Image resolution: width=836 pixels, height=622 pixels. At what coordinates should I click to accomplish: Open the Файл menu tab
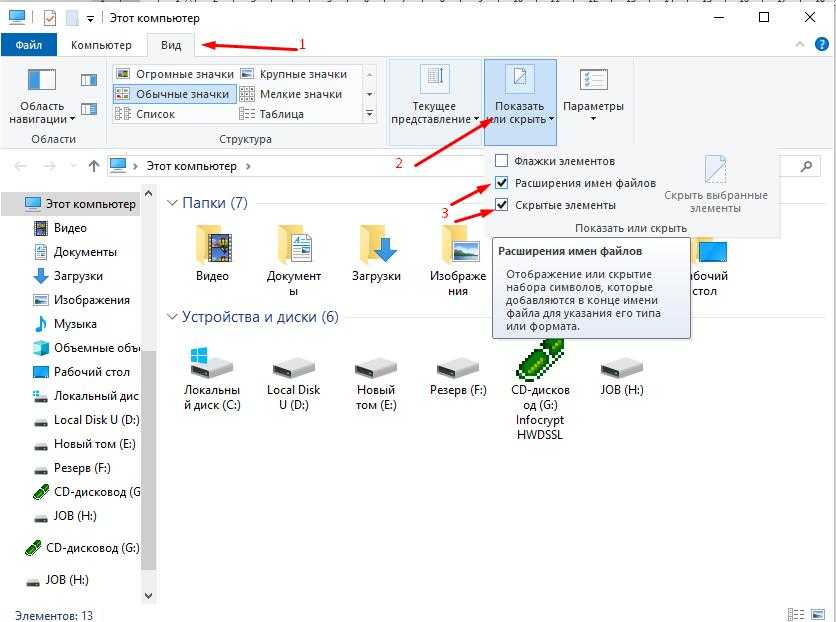pyautogui.click(x=29, y=45)
